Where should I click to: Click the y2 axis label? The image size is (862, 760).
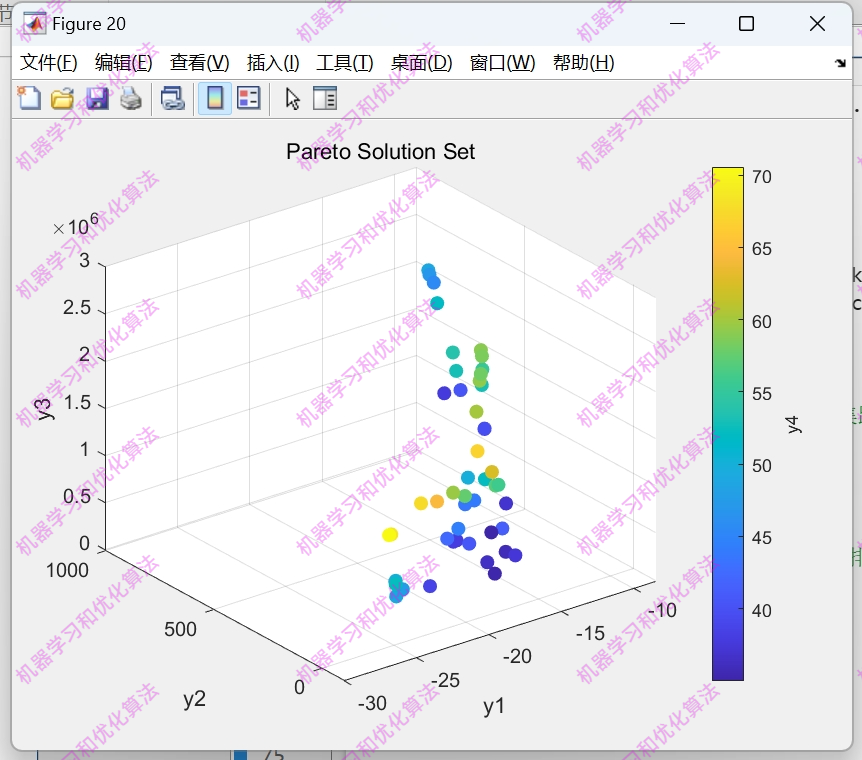[195, 699]
